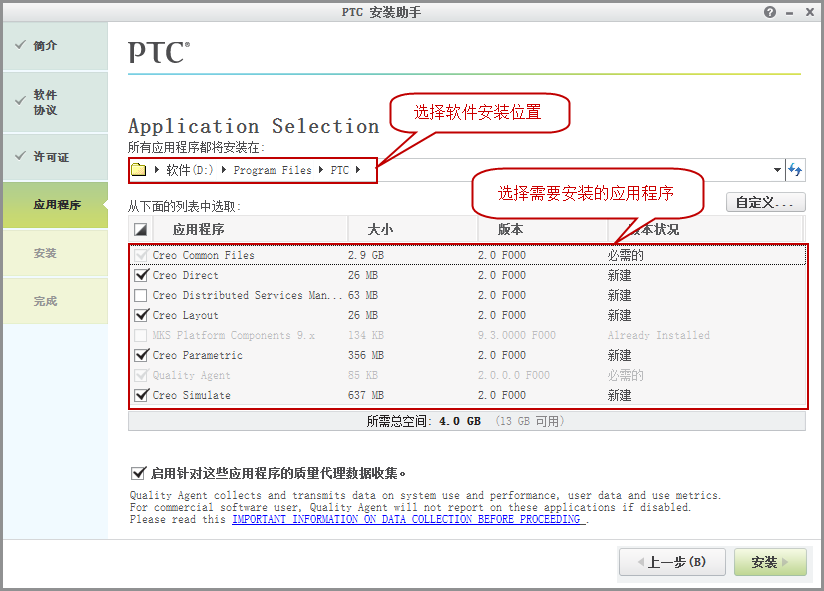Select the 完成 step
Image resolution: width=824 pixels, height=591 pixels.
click(55, 301)
